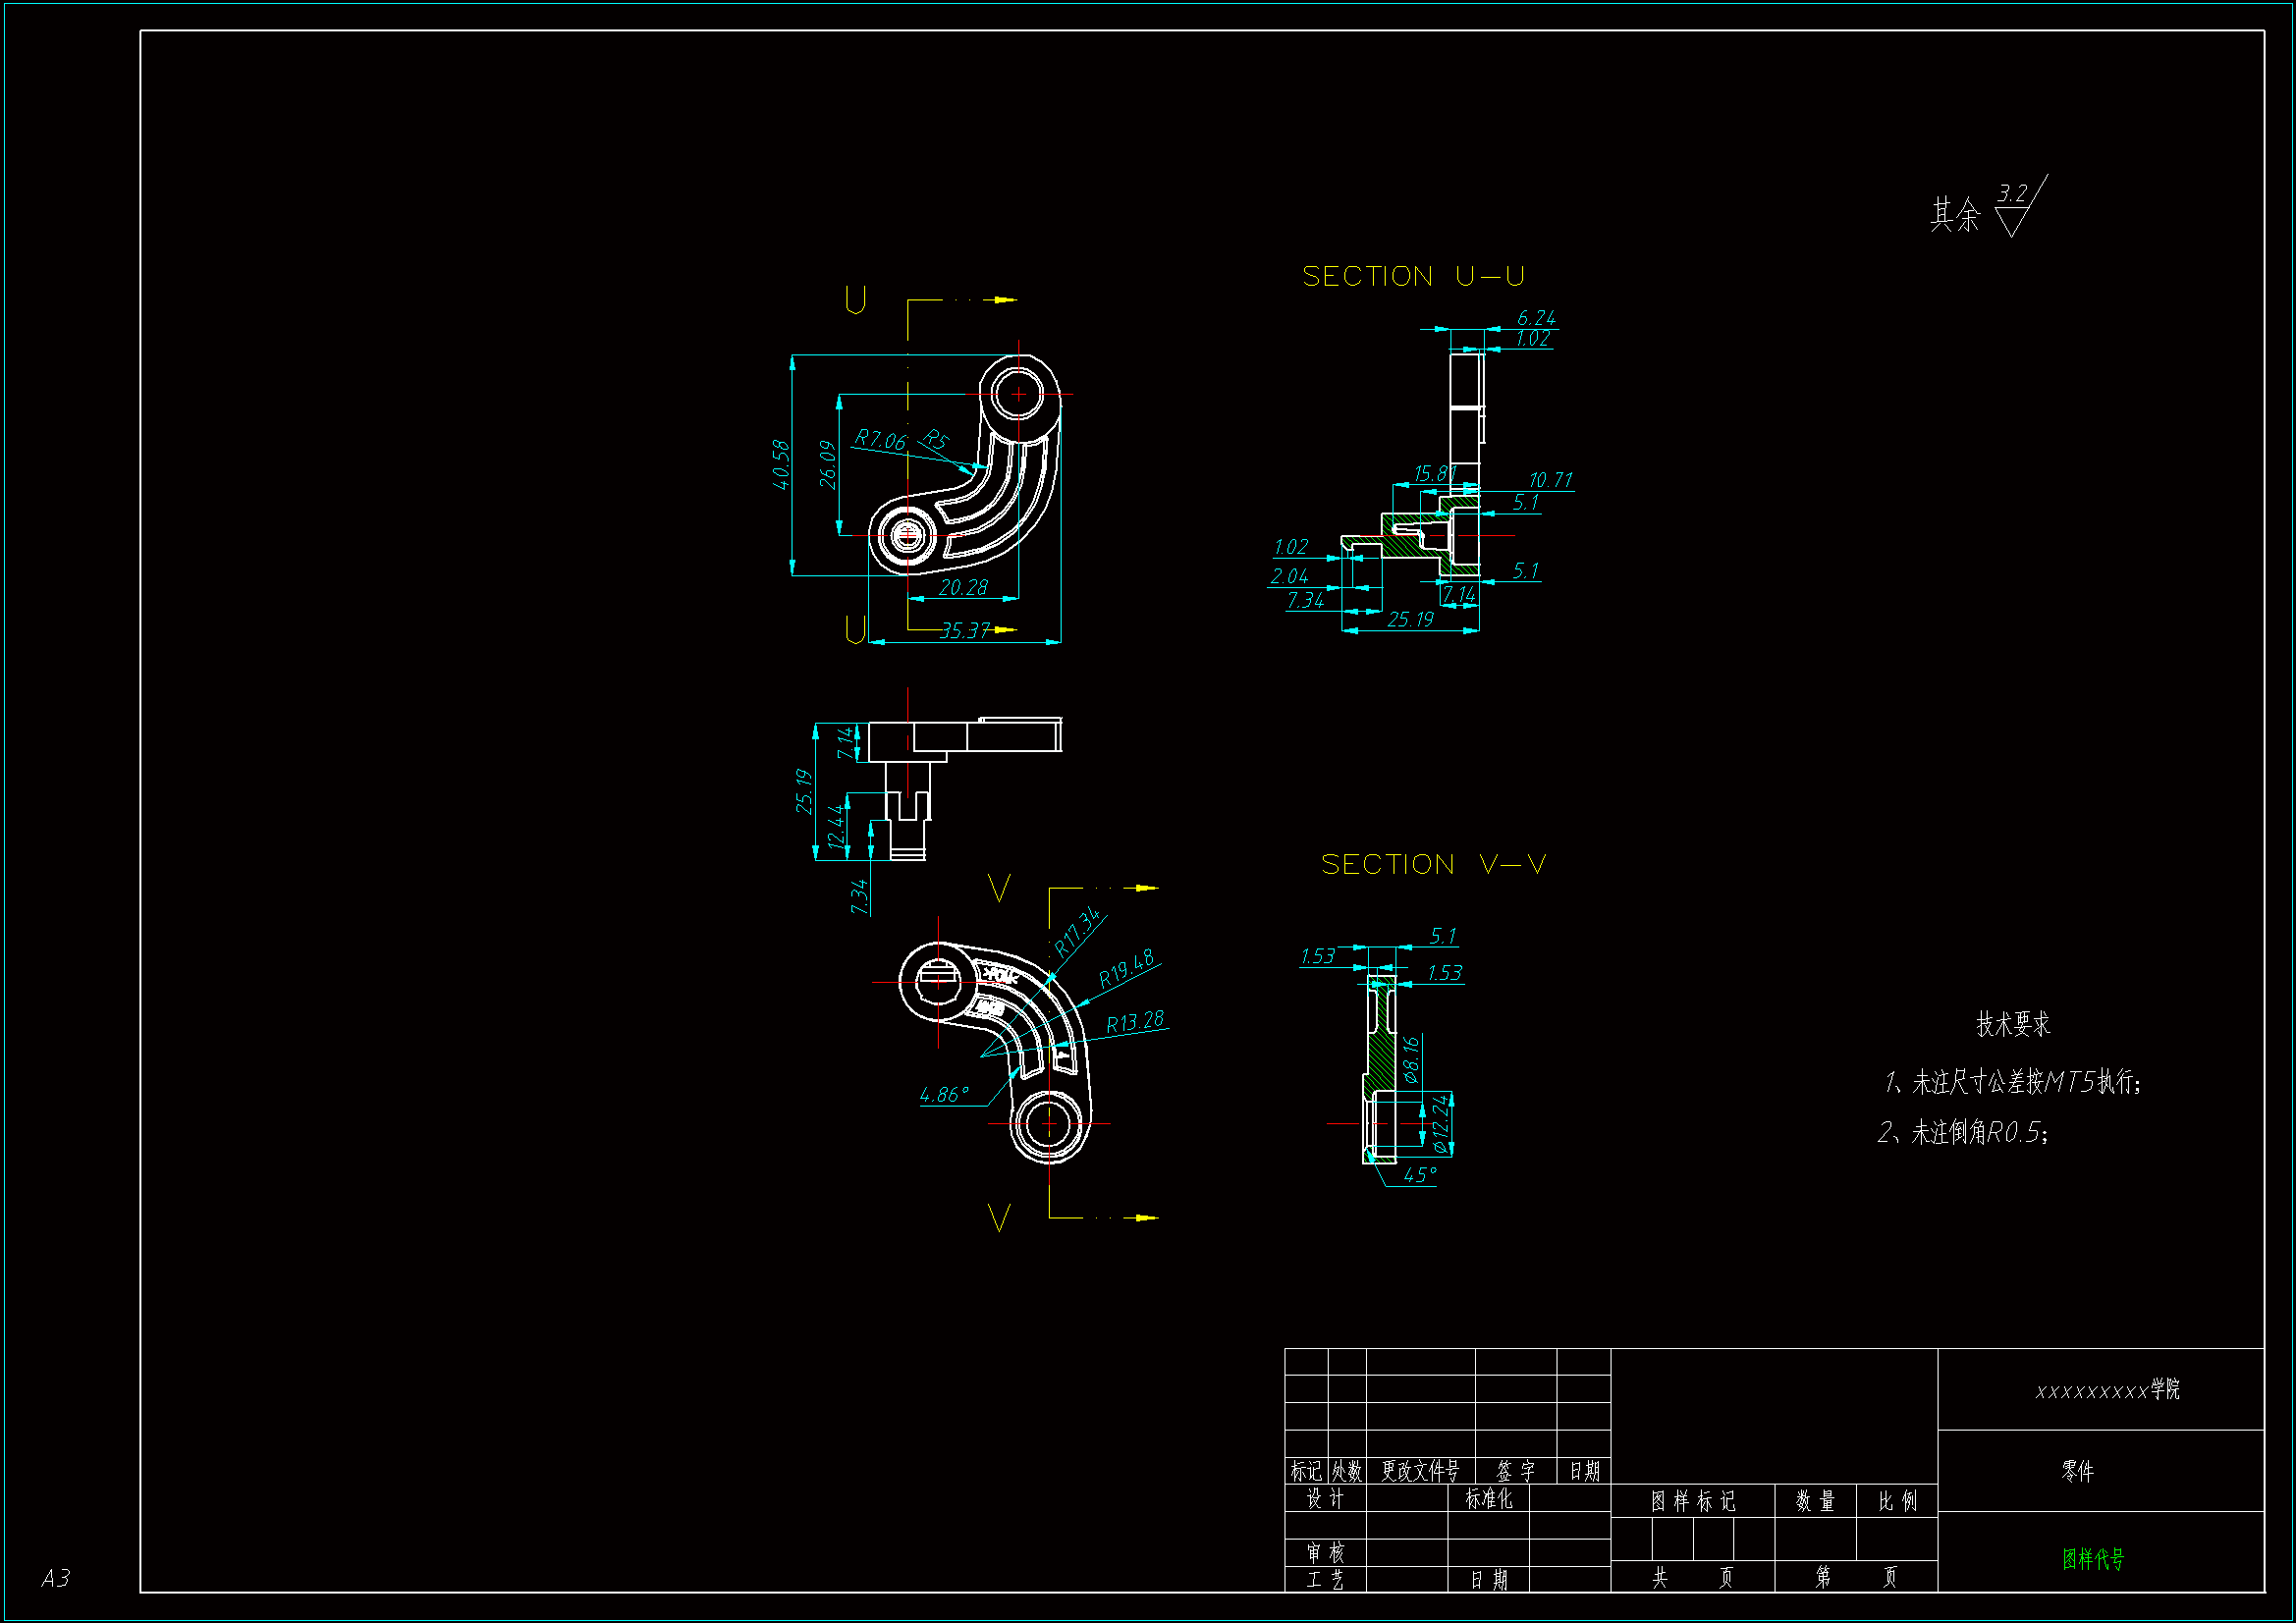
Task: Click the green 图样代号 title block cell
Action: point(2093,1559)
